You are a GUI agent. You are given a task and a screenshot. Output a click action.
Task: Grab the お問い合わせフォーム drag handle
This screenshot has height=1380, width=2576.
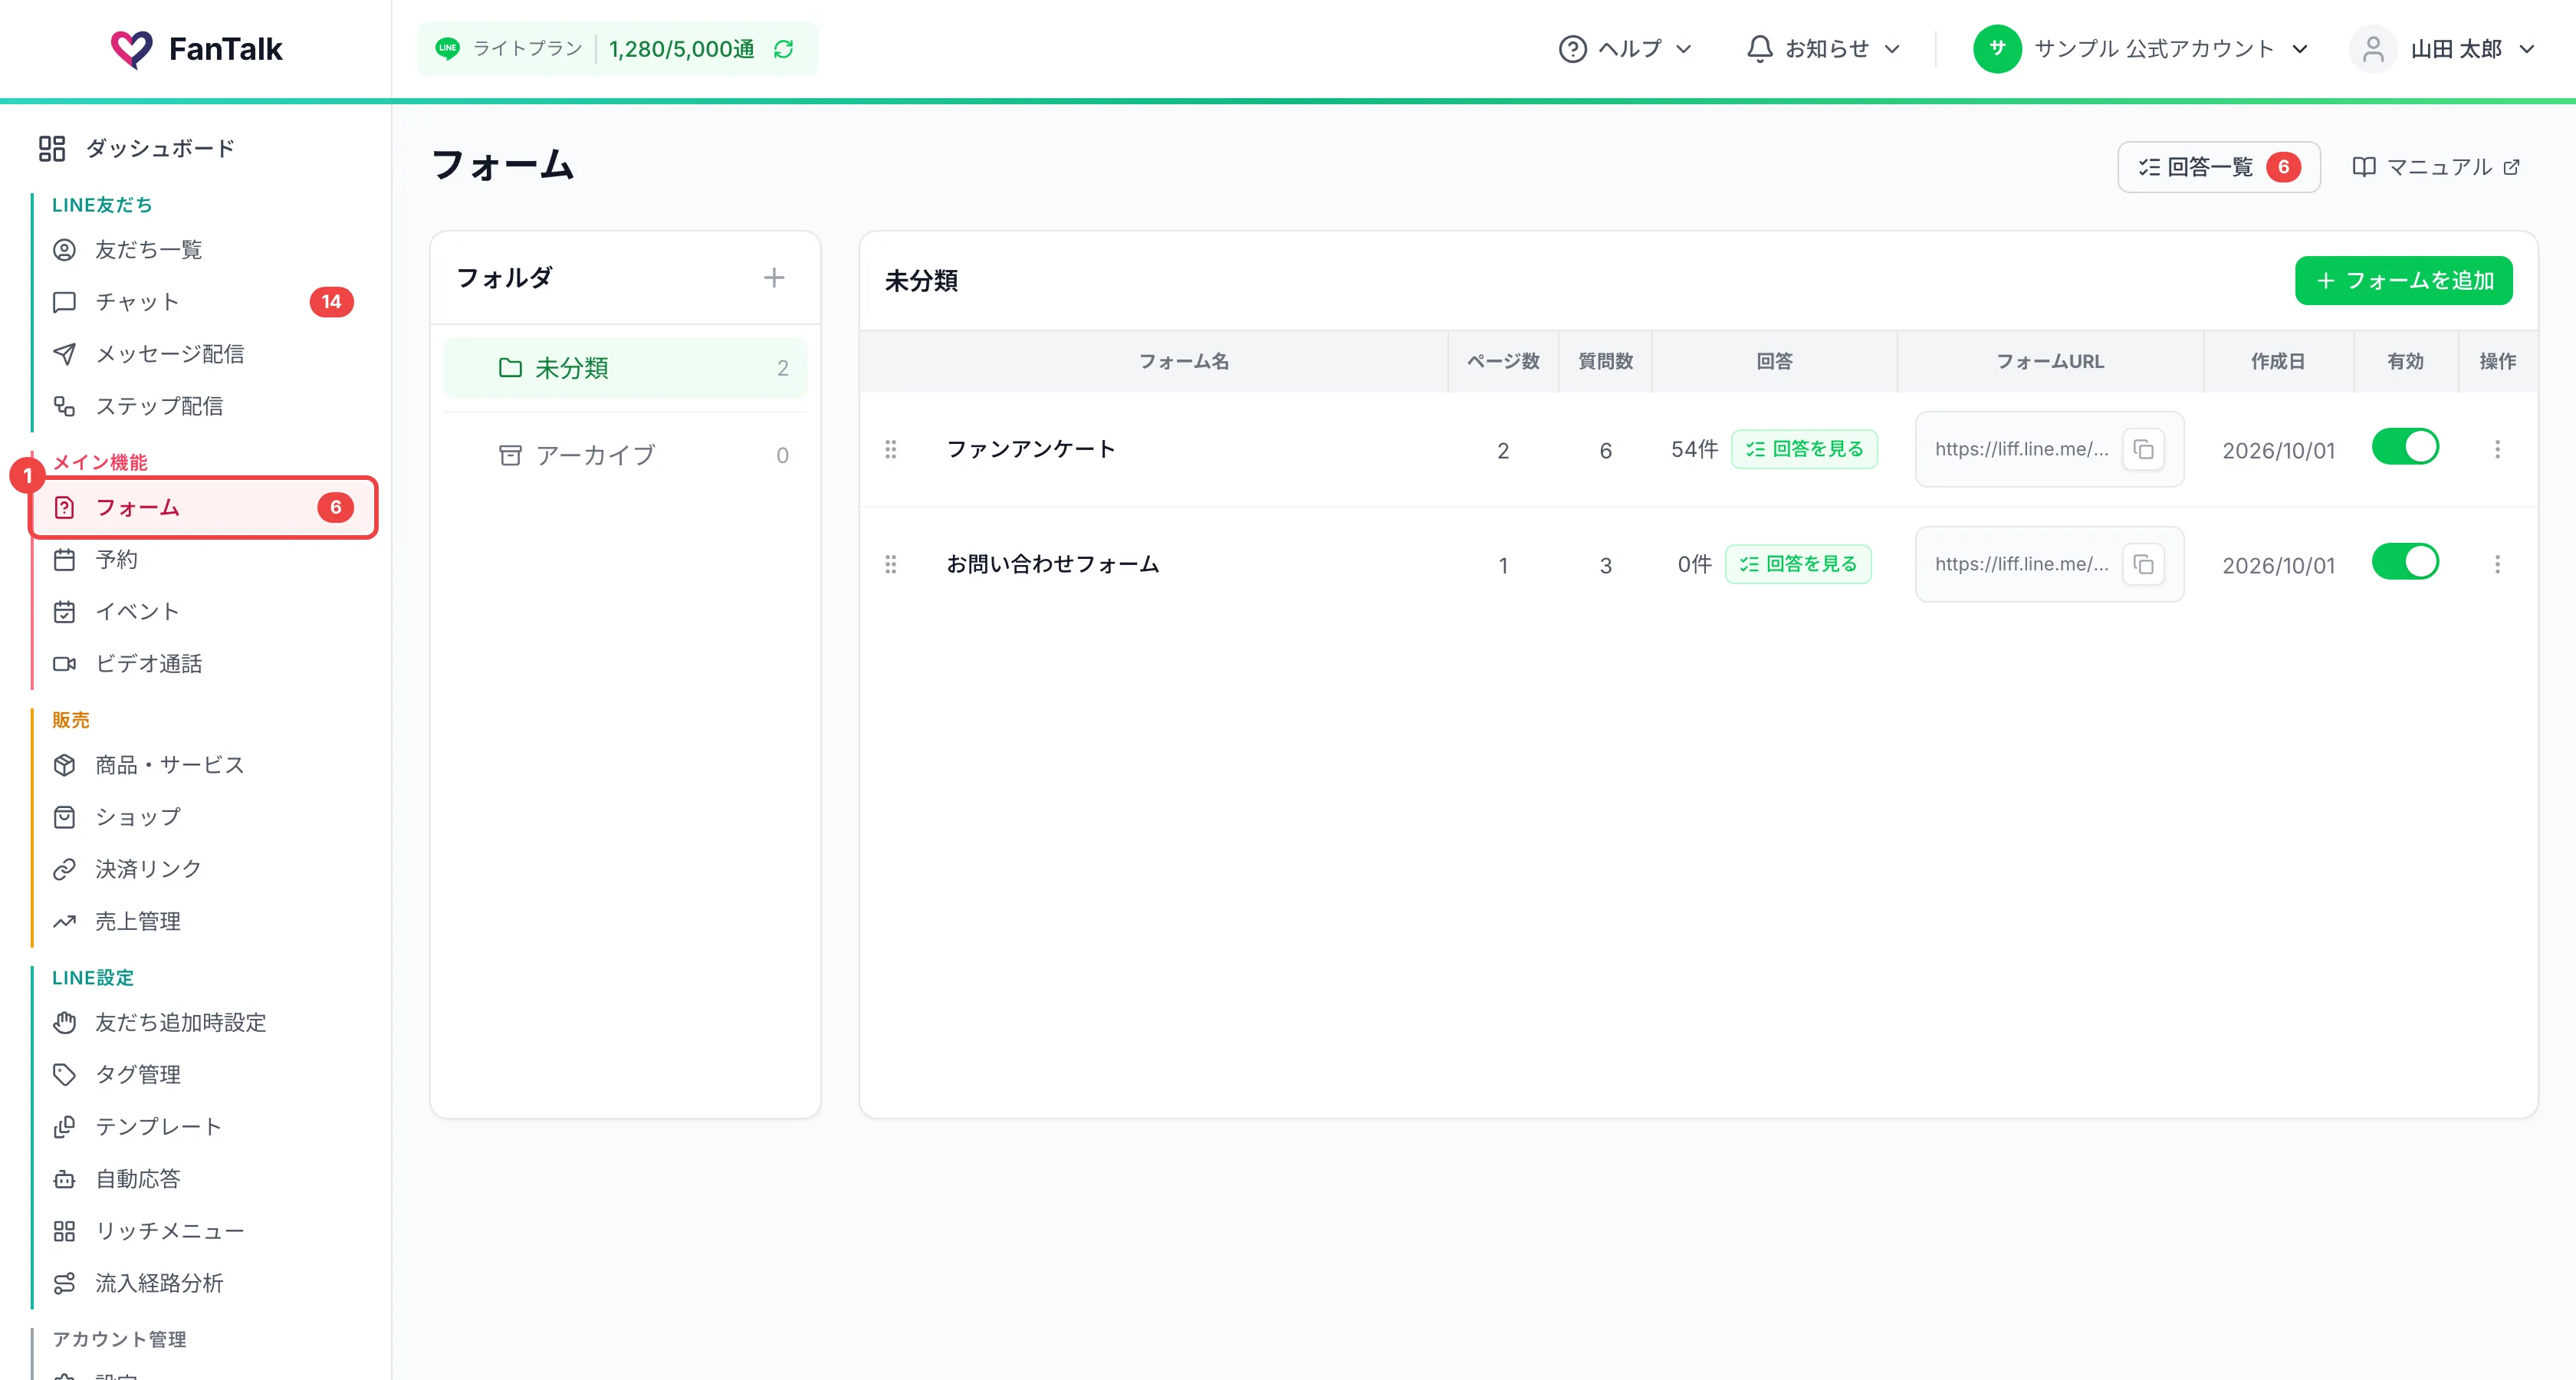[x=890, y=565]
